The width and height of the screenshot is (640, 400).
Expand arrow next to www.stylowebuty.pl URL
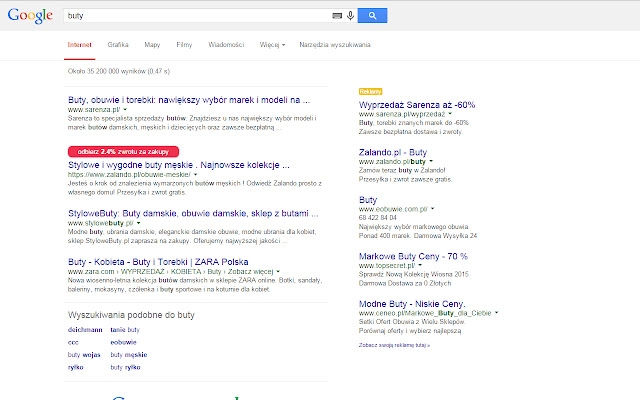139,223
